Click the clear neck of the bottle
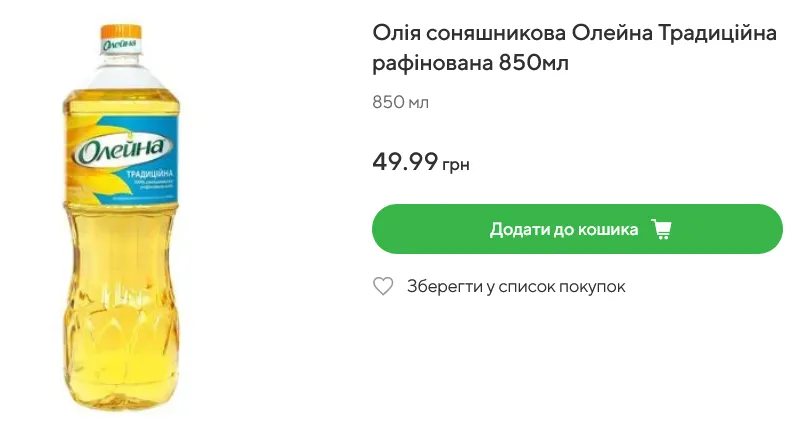This screenshot has height=430, width=806. 120,72
